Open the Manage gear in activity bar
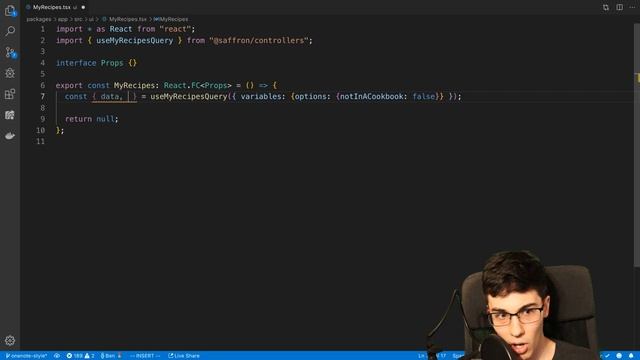Screen dimensions: 640x360 point(10,340)
